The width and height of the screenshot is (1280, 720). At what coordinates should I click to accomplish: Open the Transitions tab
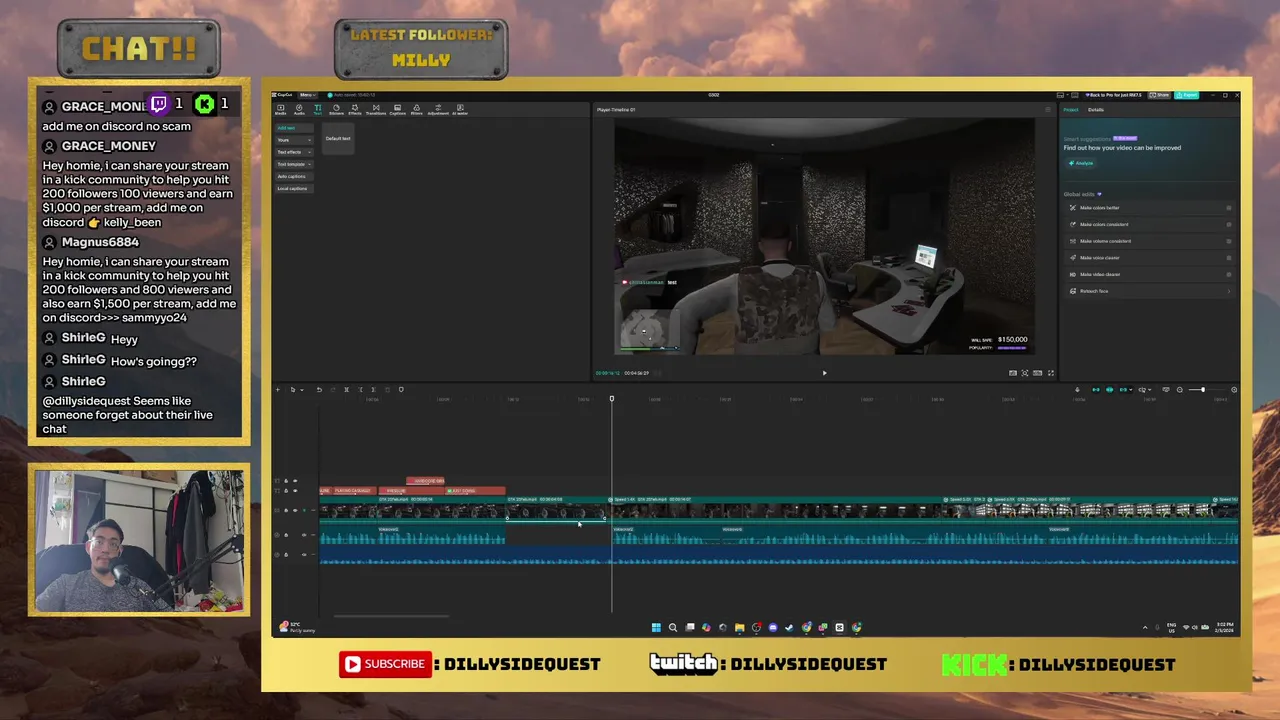click(x=376, y=109)
